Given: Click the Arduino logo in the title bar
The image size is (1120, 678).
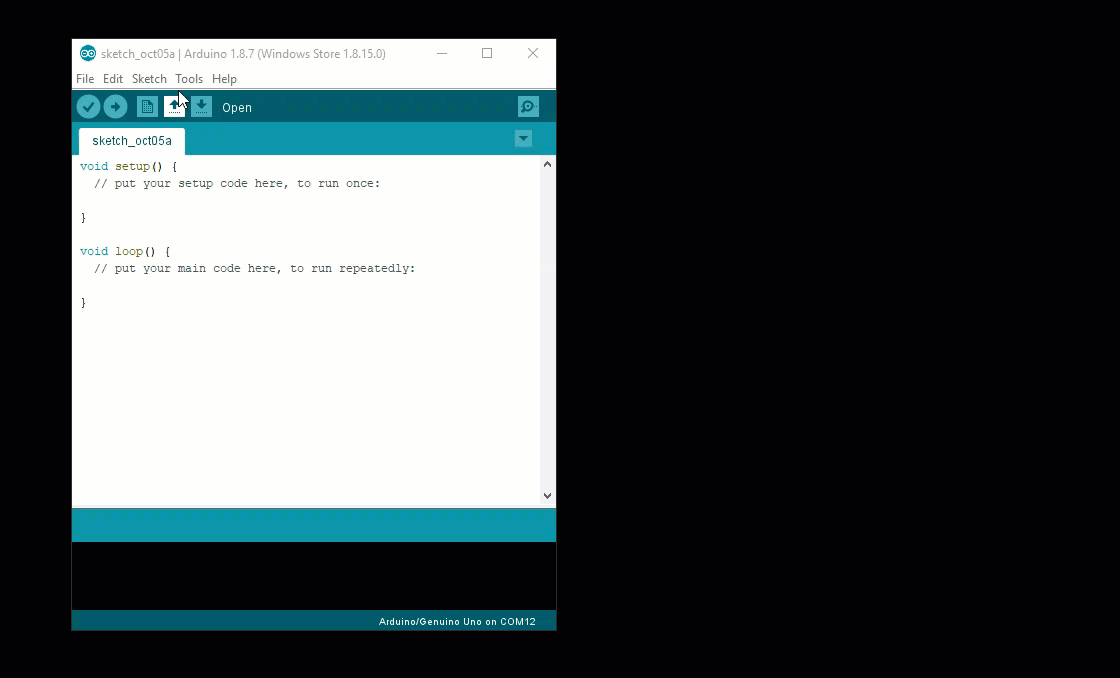Looking at the screenshot, I should pos(88,53).
